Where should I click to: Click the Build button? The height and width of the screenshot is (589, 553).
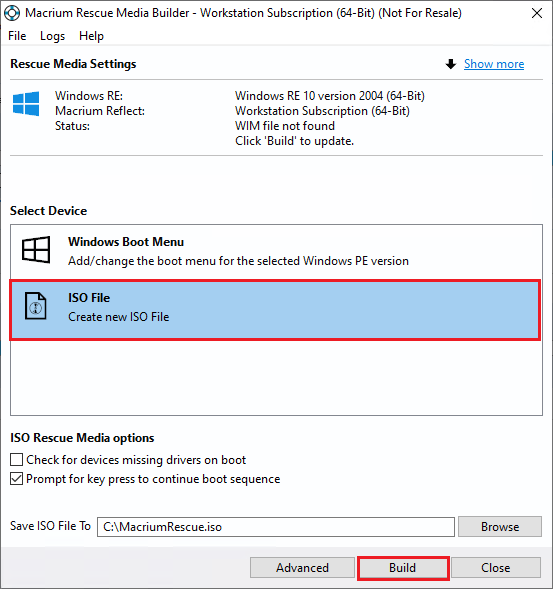coord(403,568)
